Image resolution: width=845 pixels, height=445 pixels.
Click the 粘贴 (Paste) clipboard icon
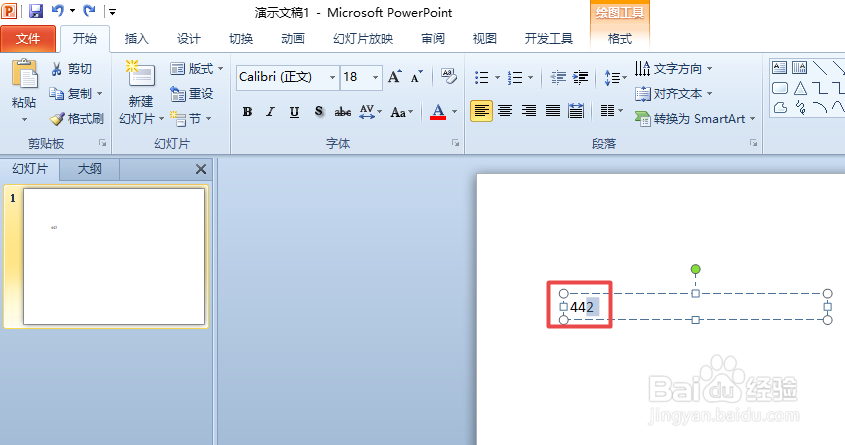(x=25, y=74)
